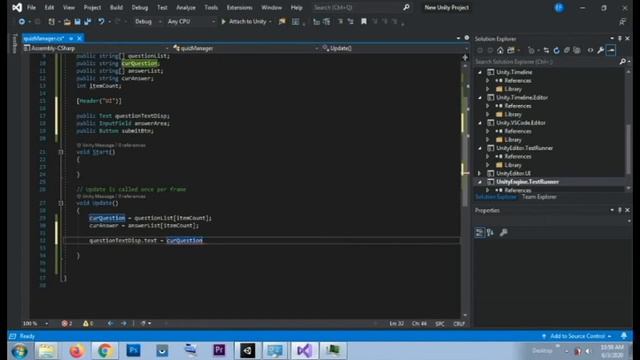Click the Save All icon

tap(87, 22)
